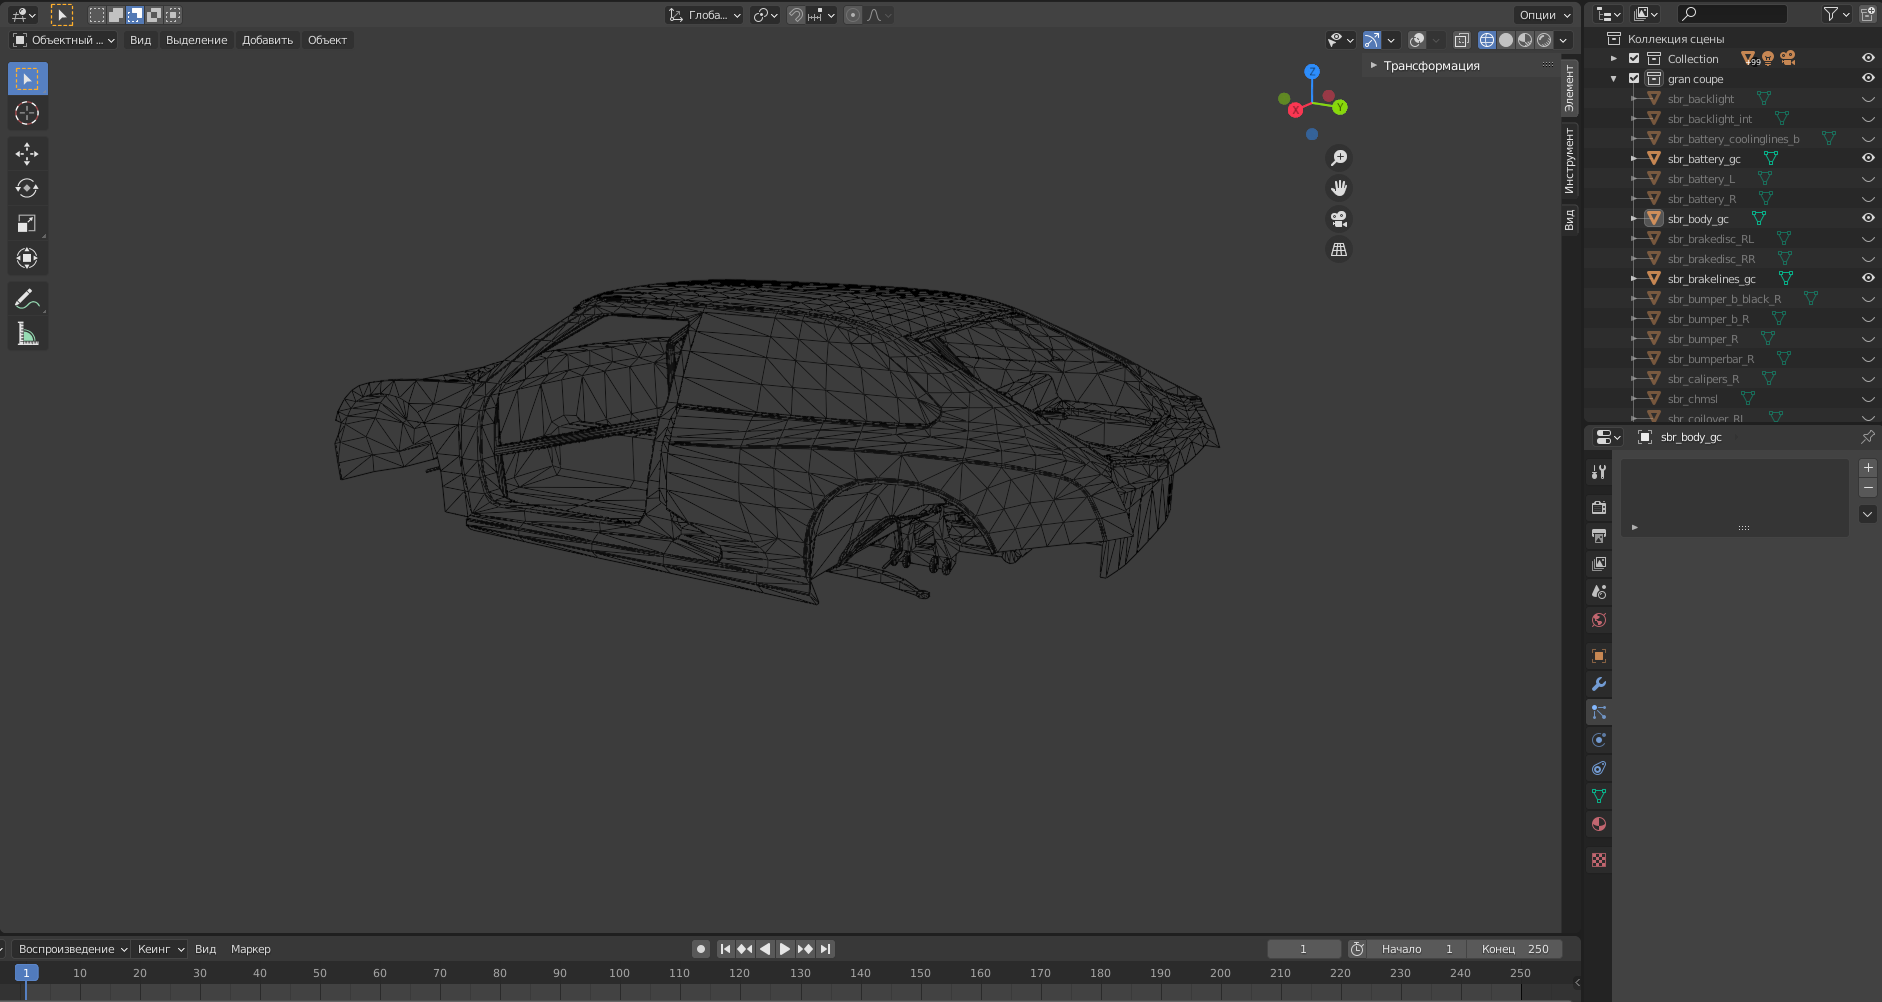
Task: Click play animation button
Action: click(x=785, y=949)
